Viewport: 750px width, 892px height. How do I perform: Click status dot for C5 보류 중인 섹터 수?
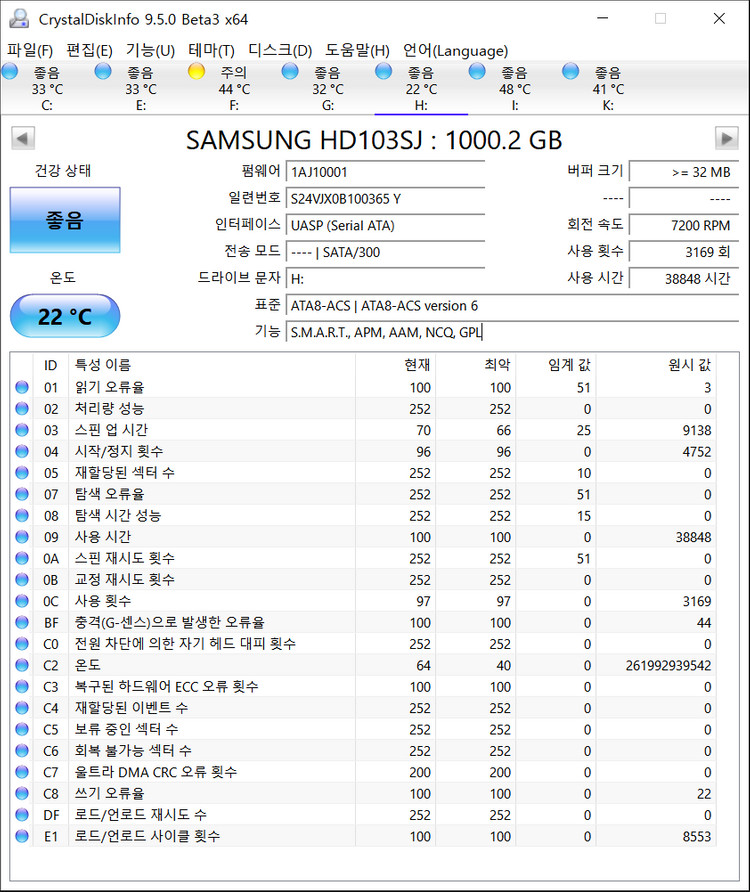(22, 729)
